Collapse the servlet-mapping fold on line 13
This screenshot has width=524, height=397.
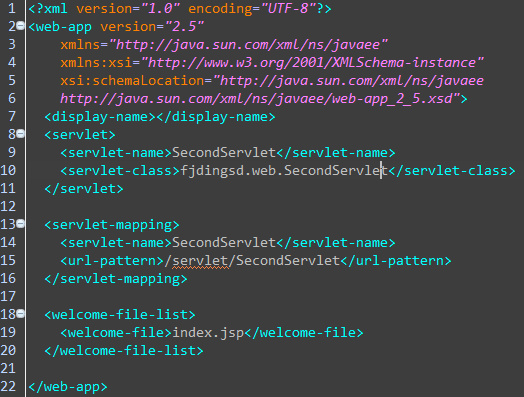(x=21, y=224)
